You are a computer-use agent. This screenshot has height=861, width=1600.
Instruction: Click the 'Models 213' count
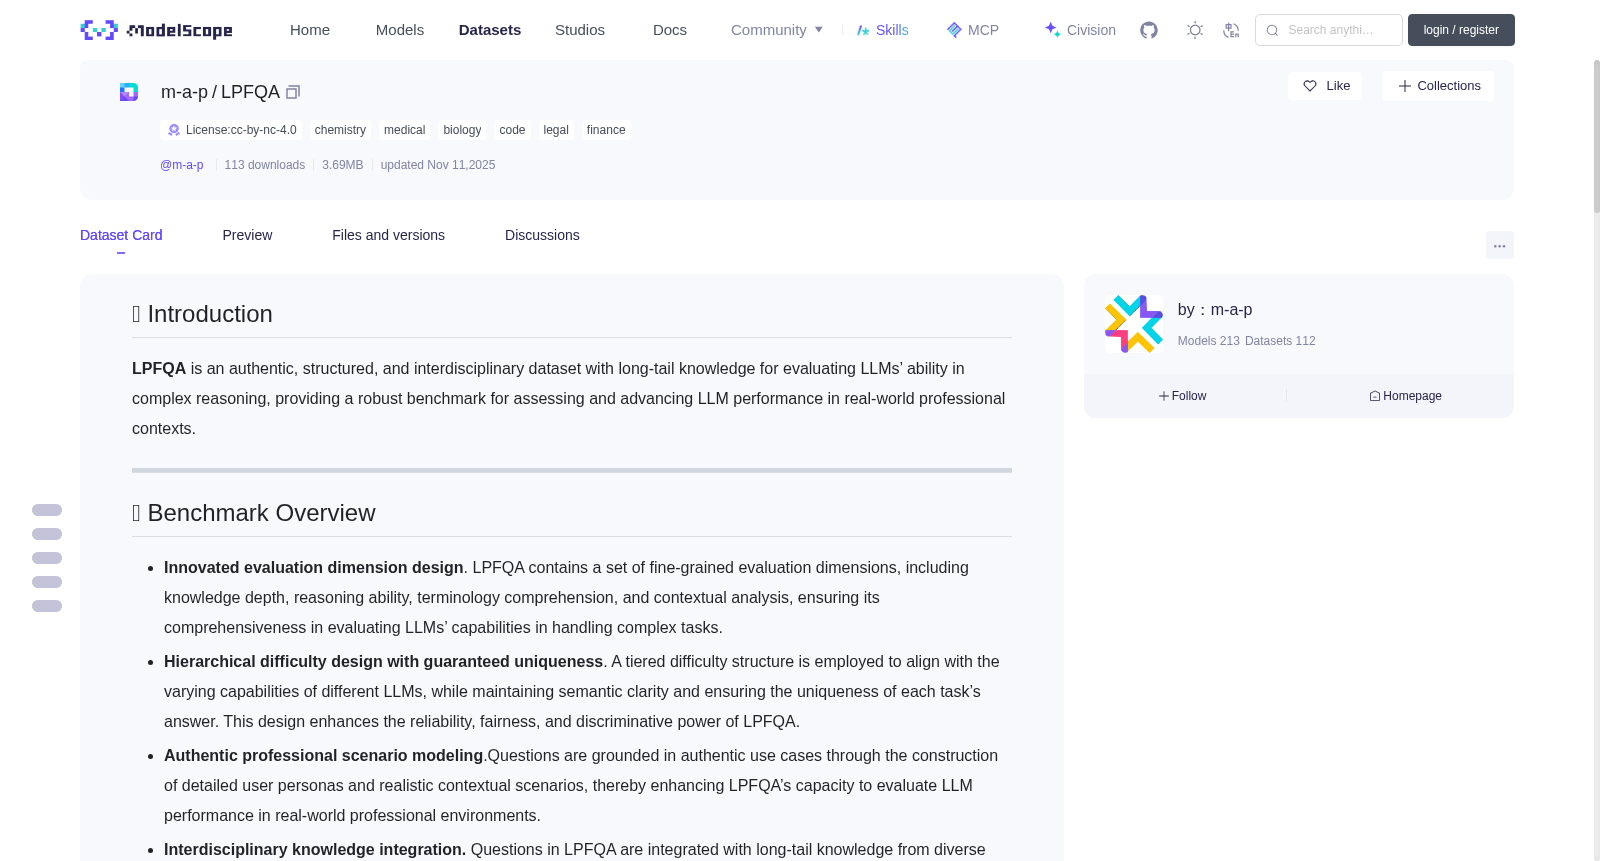pos(1208,341)
